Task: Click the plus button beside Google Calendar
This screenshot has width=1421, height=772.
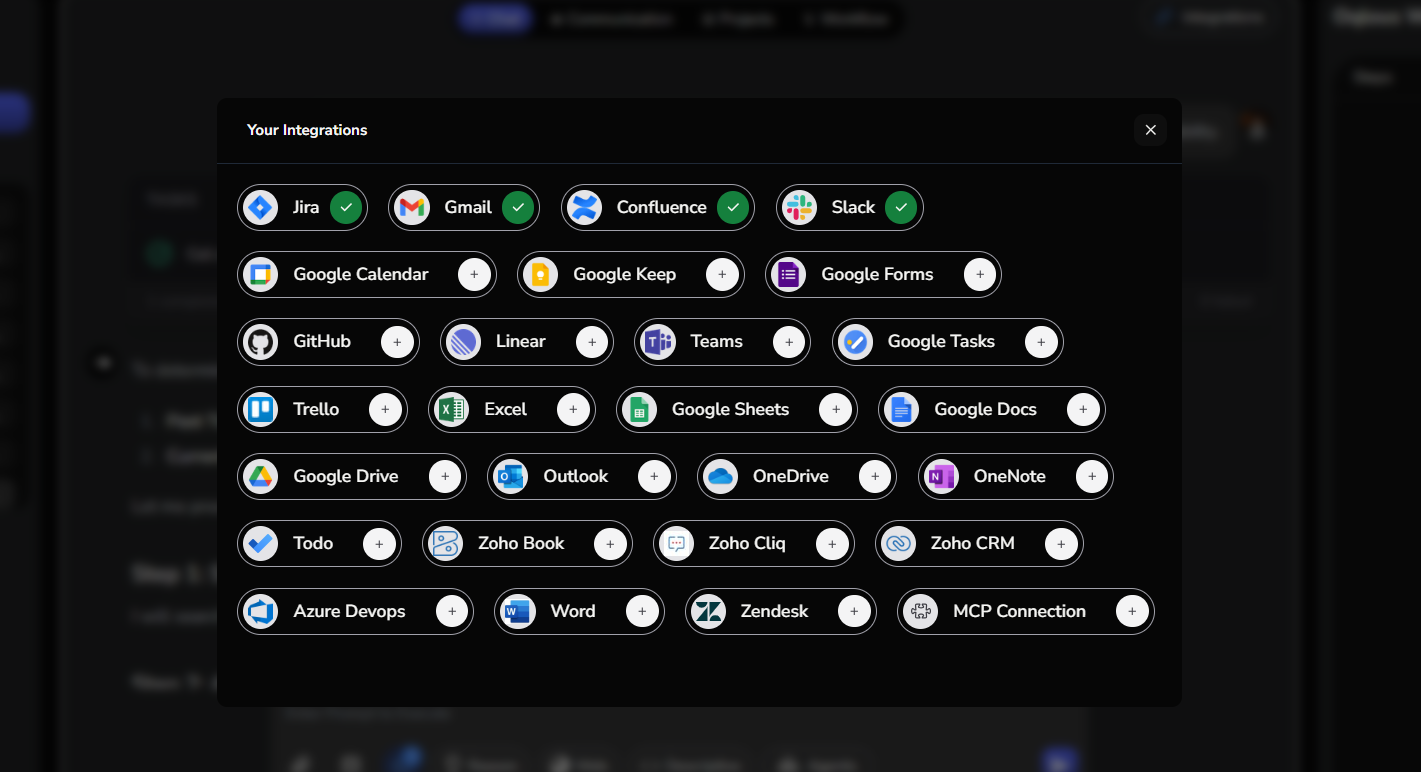Action: (474, 275)
